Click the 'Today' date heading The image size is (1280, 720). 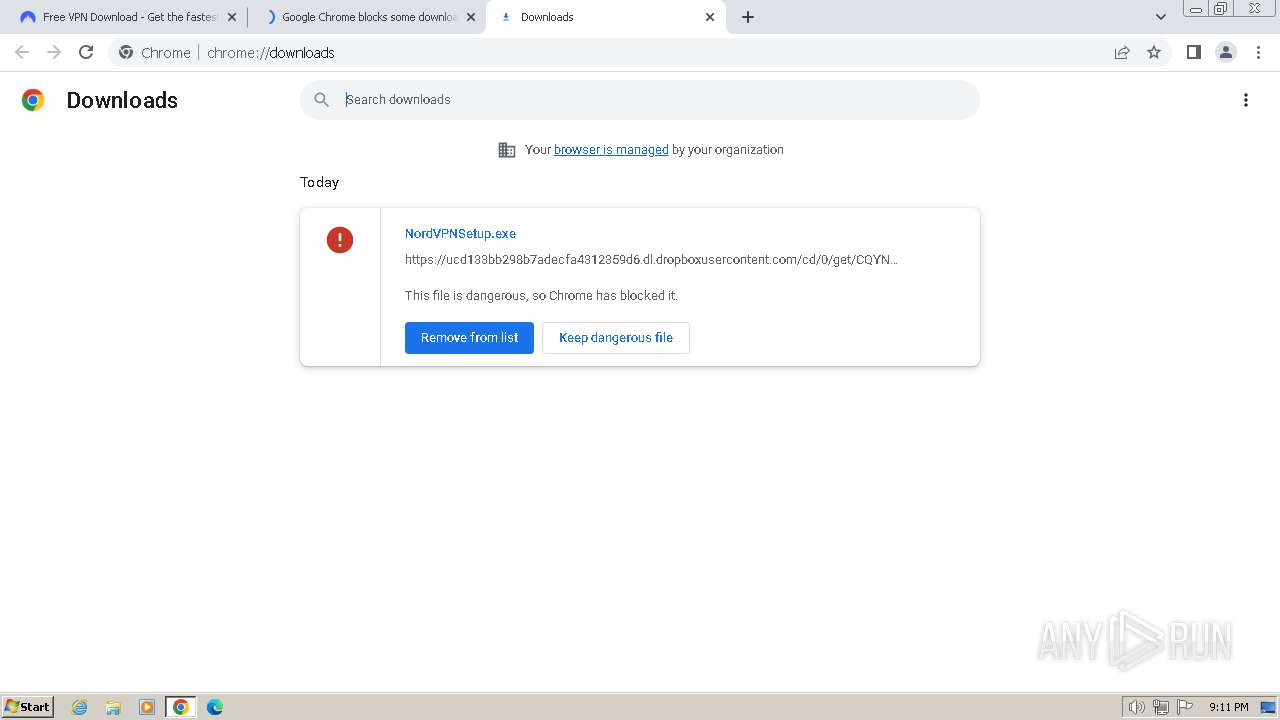point(319,182)
